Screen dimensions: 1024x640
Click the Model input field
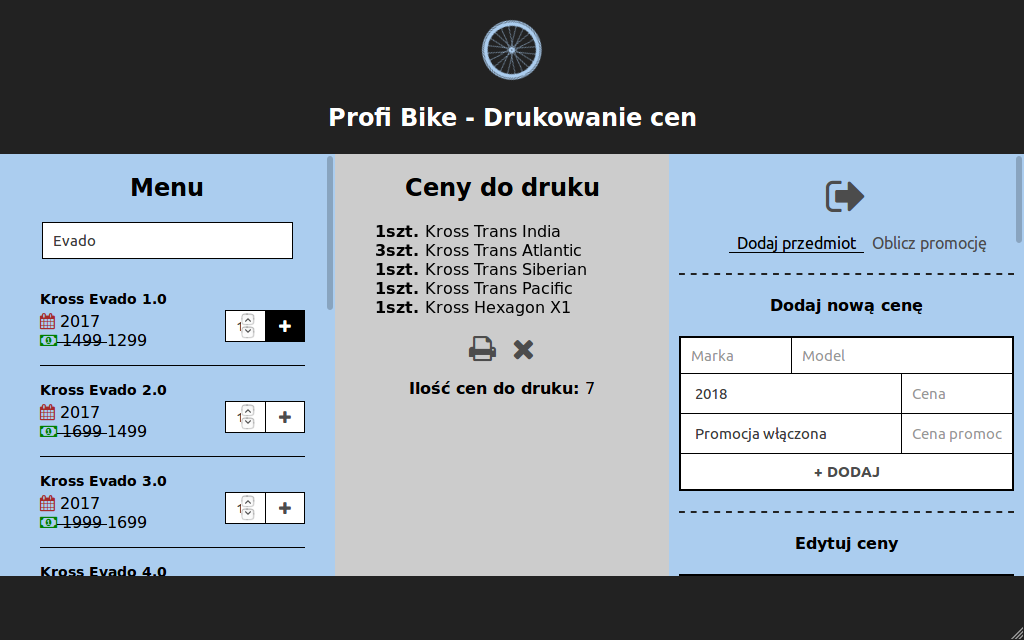pos(902,356)
